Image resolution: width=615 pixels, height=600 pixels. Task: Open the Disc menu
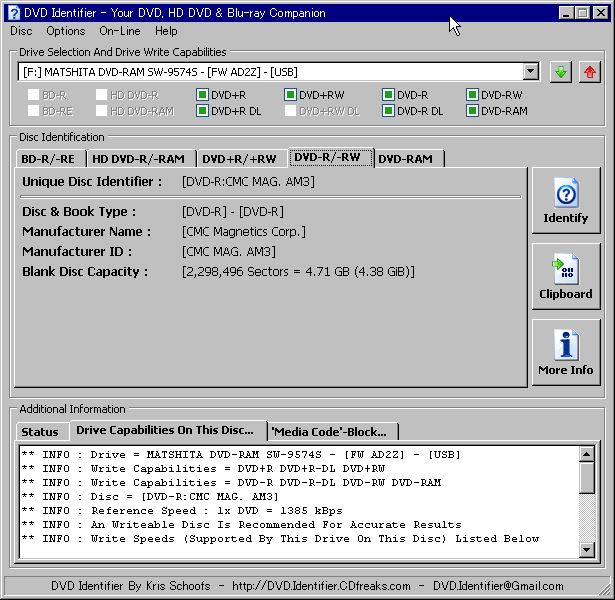tap(21, 31)
